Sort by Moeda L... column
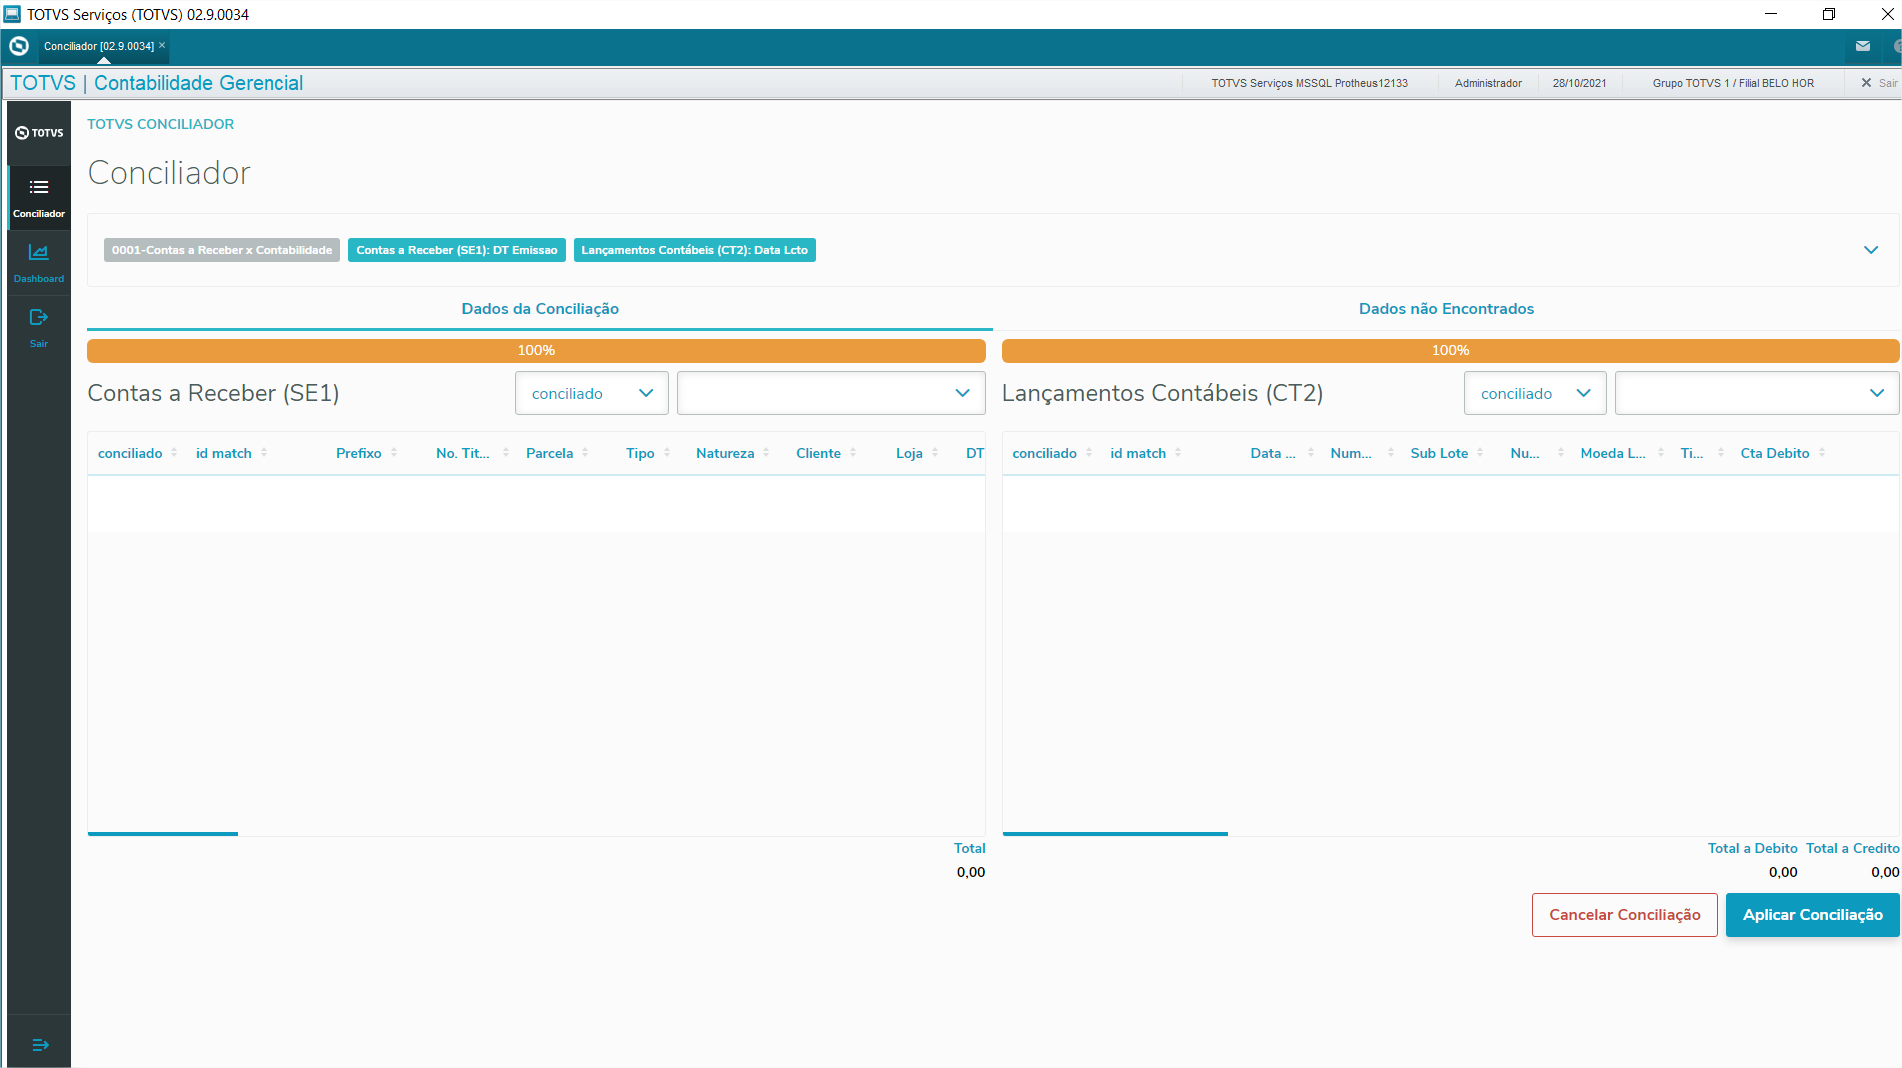 pyautogui.click(x=1661, y=453)
